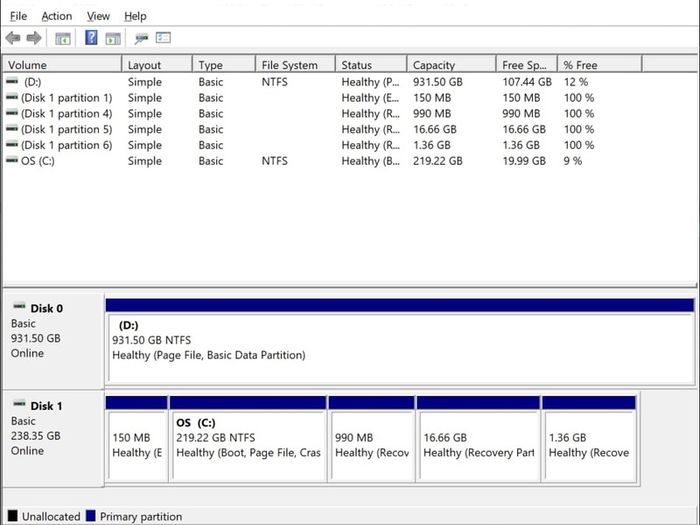Open the Help menu
This screenshot has height=525, width=700.
pyautogui.click(x=135, y=16)
